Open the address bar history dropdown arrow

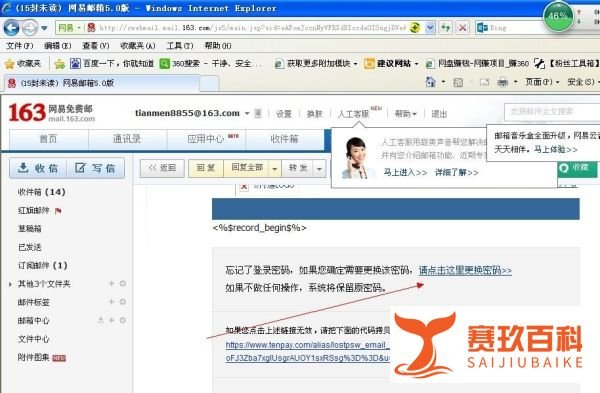click(430, 28)
